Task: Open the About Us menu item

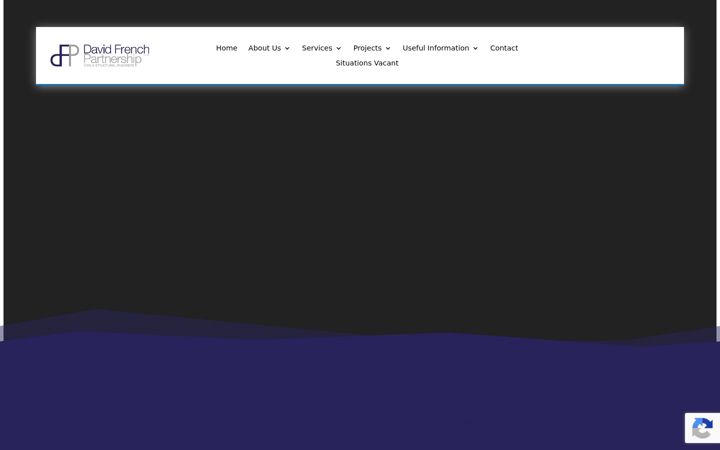Action: coord(264,48)
